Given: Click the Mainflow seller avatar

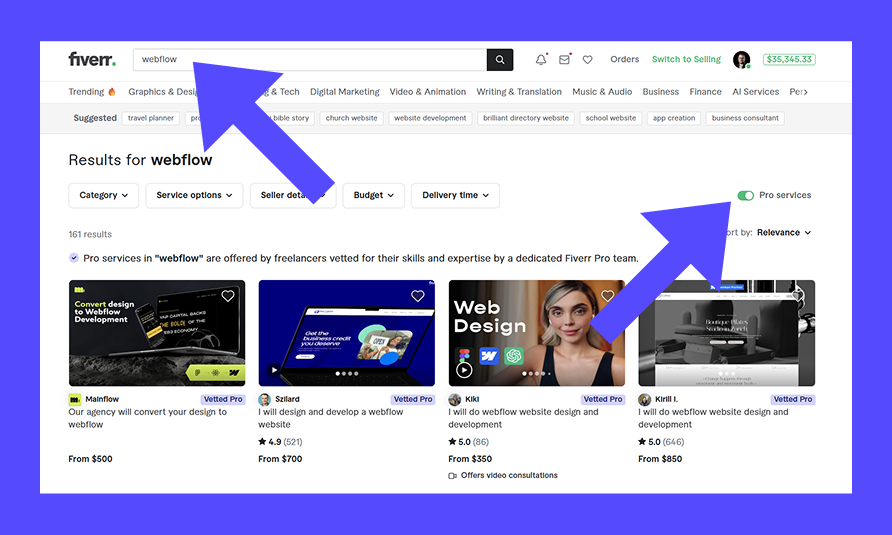Looking at the screenshot, I should coord(75,399).
